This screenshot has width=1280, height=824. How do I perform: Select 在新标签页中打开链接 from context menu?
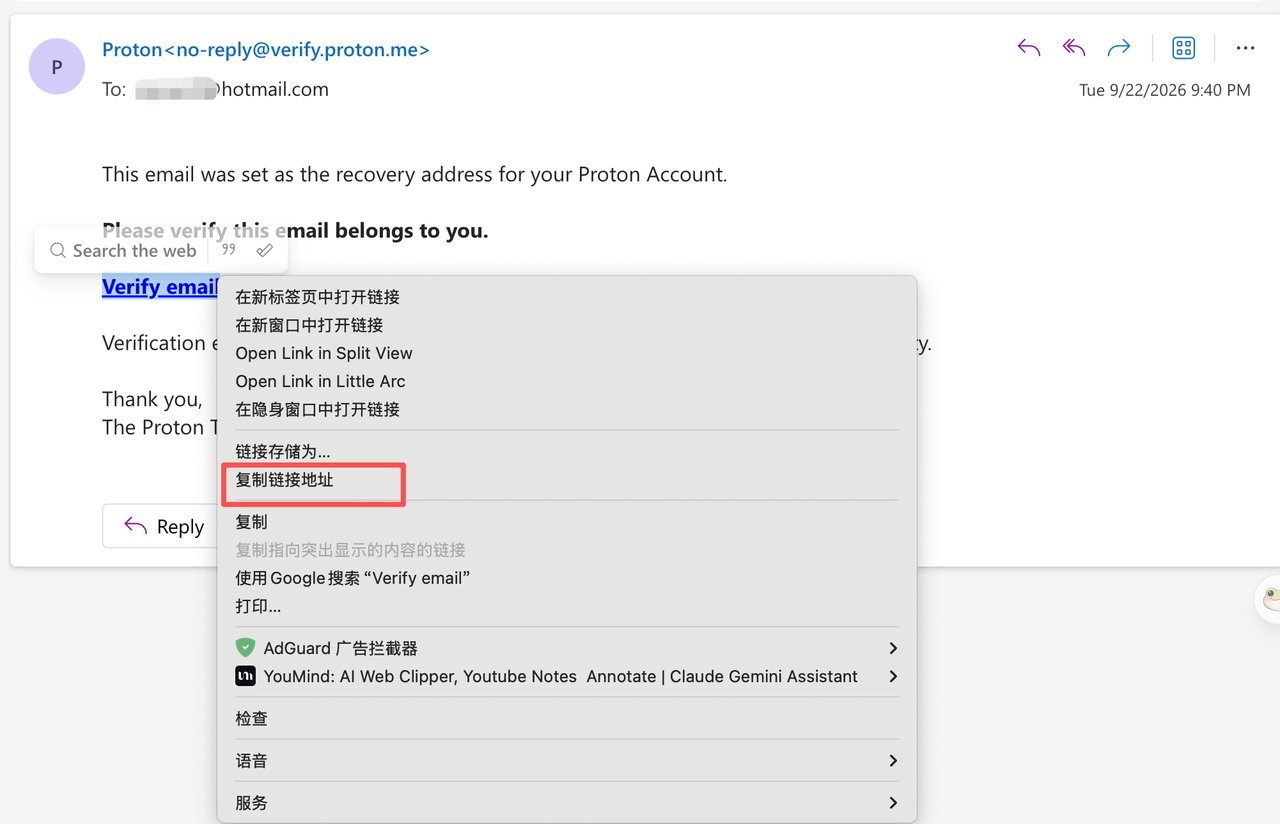[x=567, y=297]
